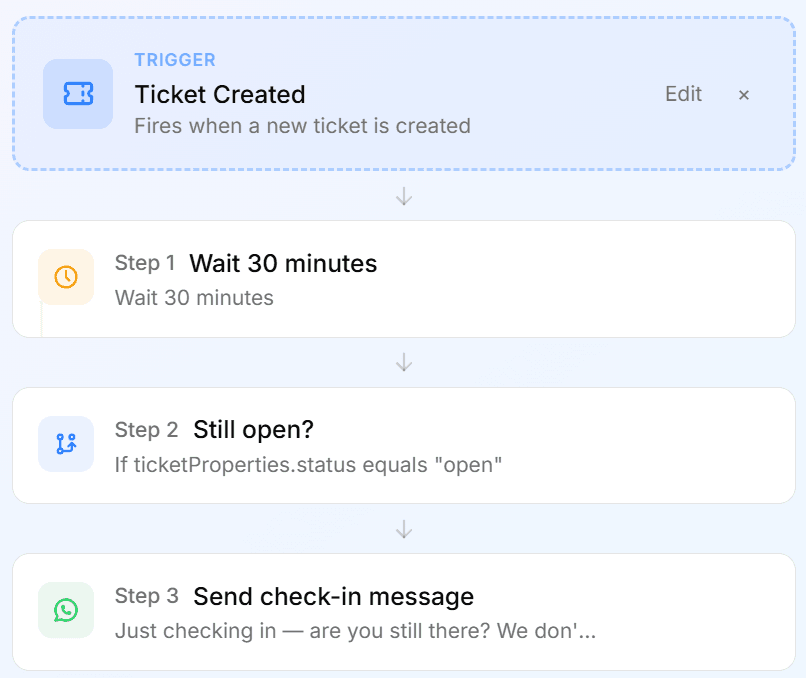The width and height of the screenshot is (806, 678).
Task: Click the Step 3 label
Action: (146, 596)
